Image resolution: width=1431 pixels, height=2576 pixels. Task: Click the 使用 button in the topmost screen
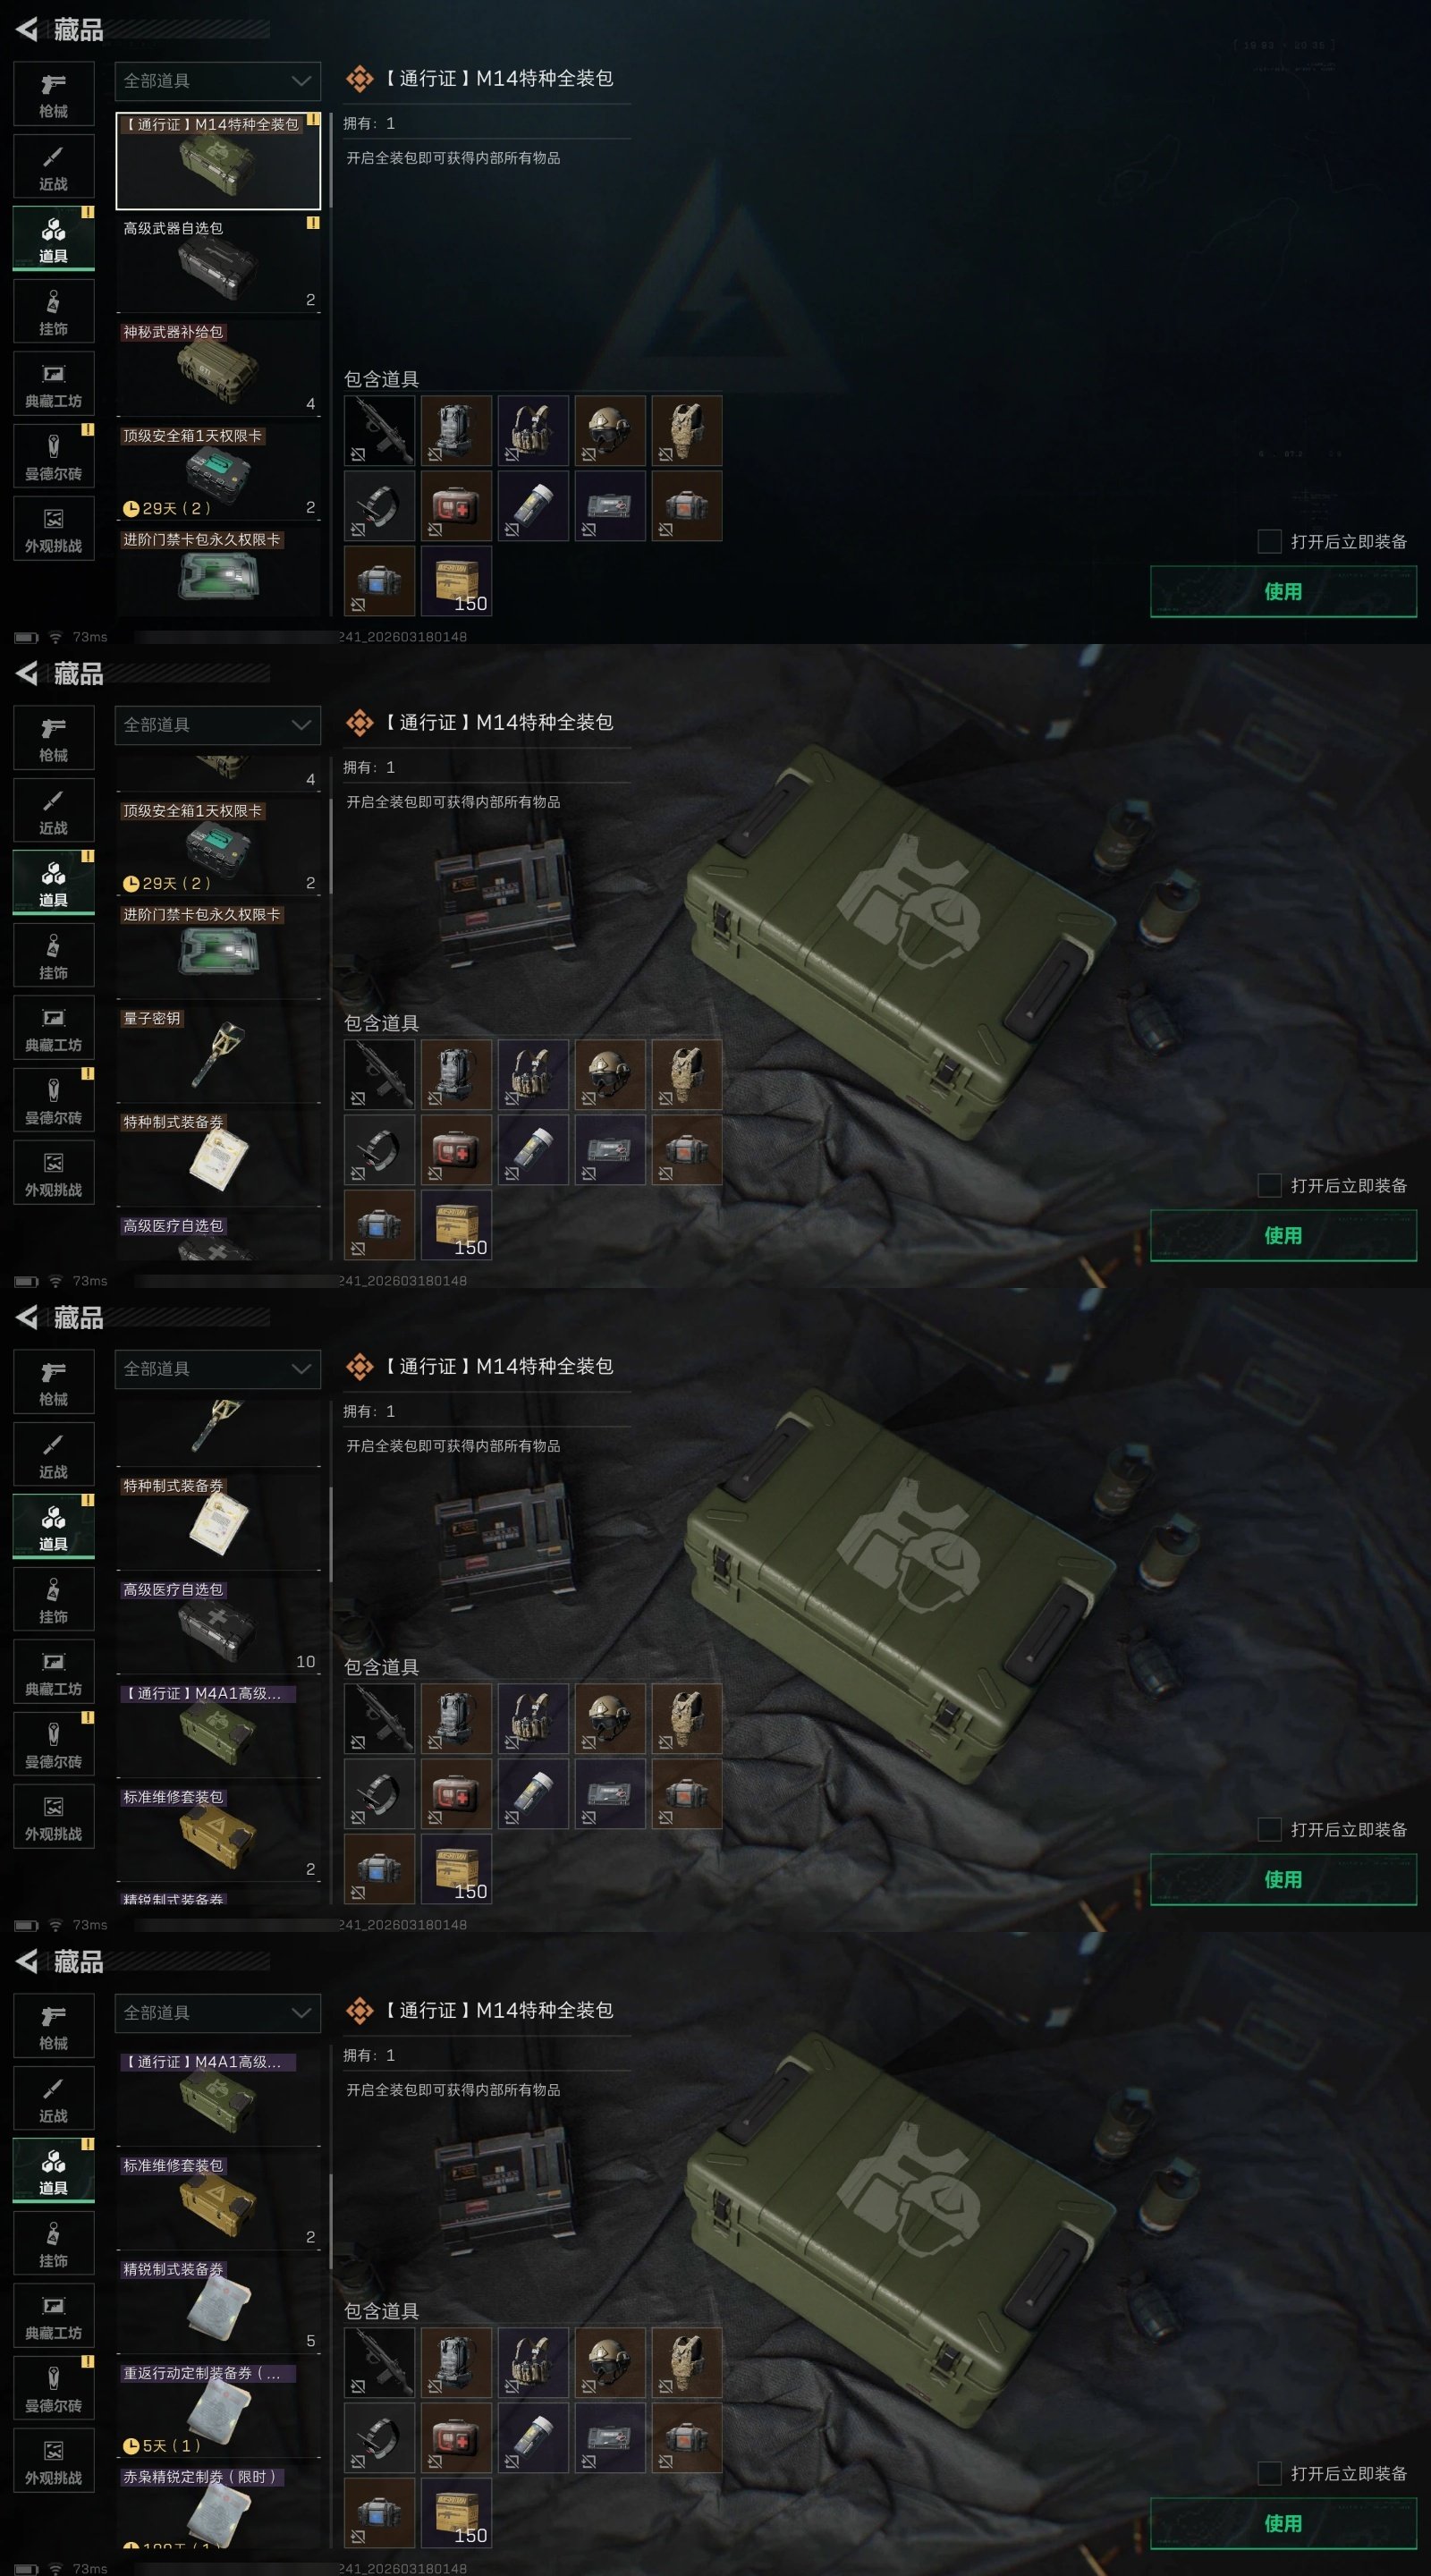1283,591
